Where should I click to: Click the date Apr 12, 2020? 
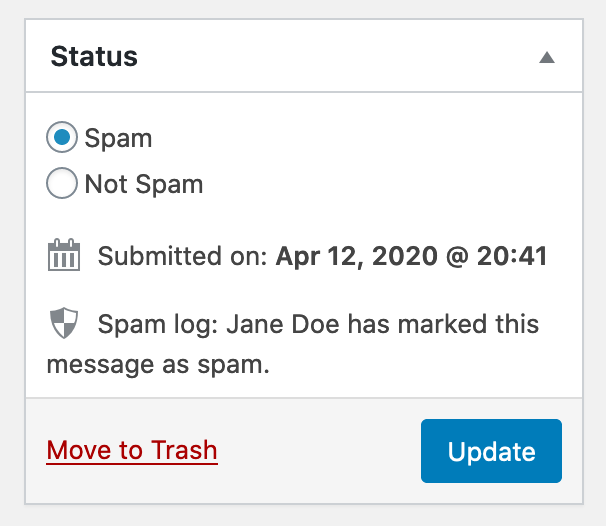[356, 257]
